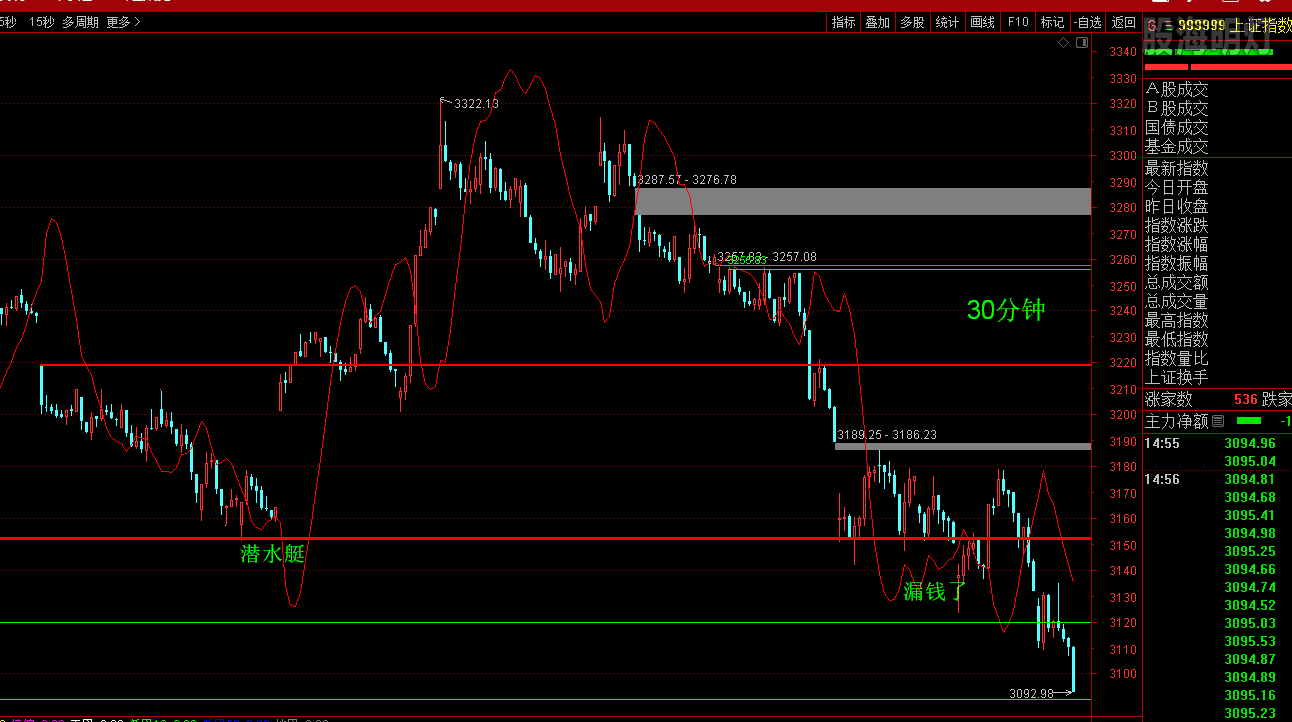
Task: Open the 统计 statistics button
Action: pos(947,22)
